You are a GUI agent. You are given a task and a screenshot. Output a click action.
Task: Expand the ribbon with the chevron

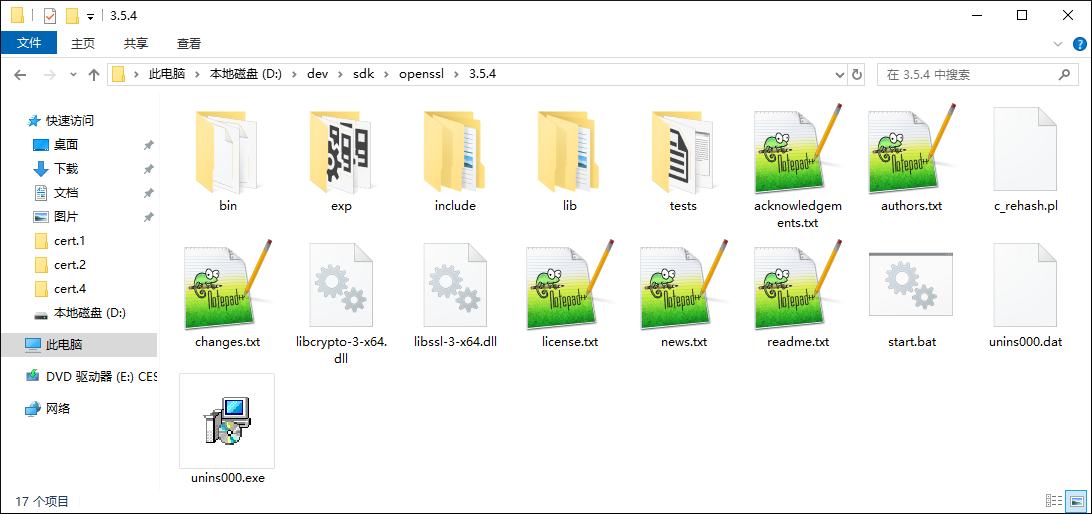(1060, 44)
